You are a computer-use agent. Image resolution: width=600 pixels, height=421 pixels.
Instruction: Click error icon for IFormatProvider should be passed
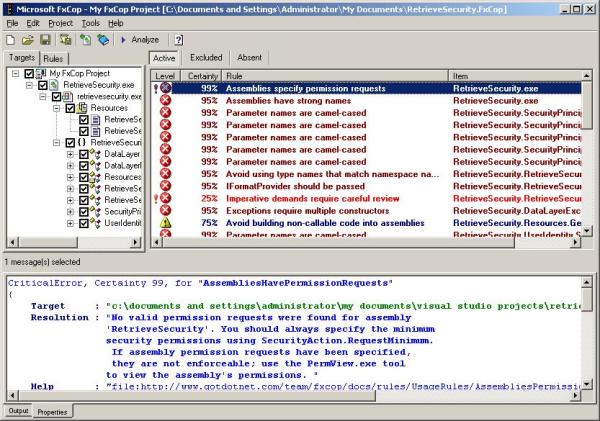[x=165, y=186]
